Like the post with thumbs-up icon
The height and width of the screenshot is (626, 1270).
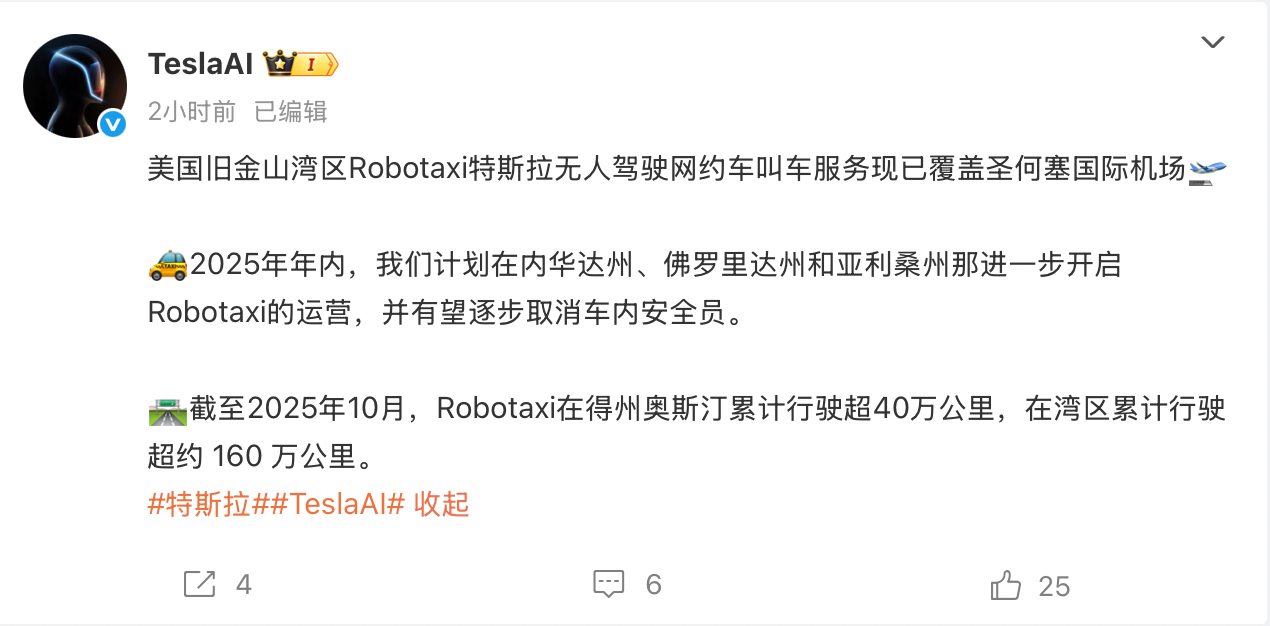[x=1005, y=584]
